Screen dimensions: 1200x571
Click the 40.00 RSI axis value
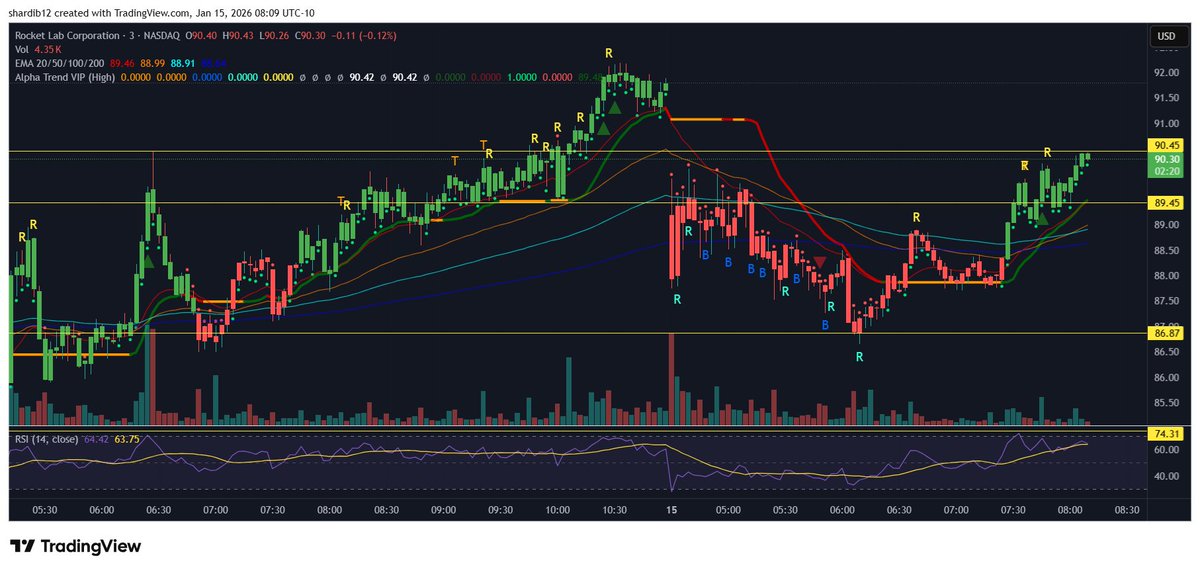pos(1165,477)
